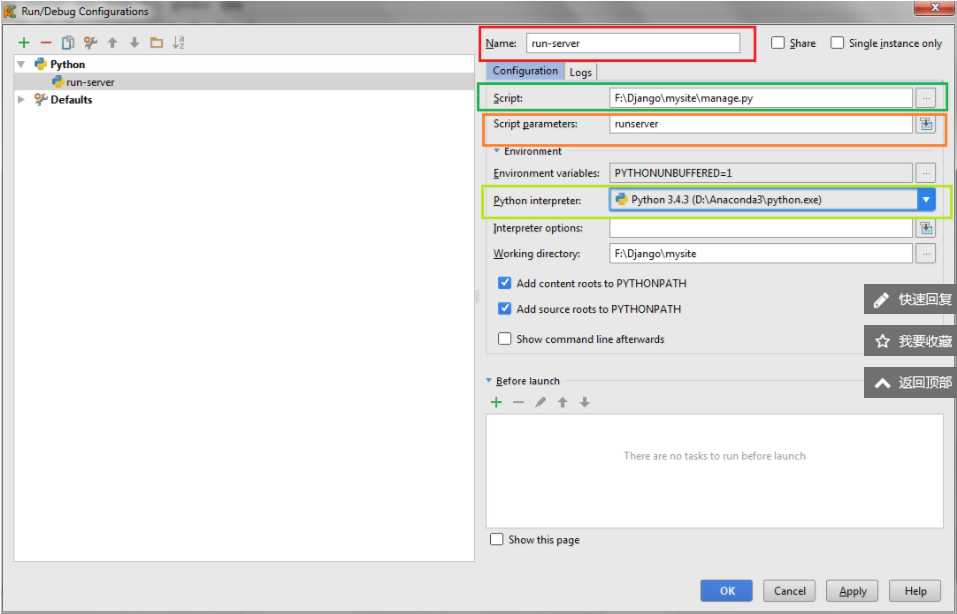The width and height of the screenshot is (957, 614).
Task: Expand the Defaults tree node
Action: [x=21, y=99]
